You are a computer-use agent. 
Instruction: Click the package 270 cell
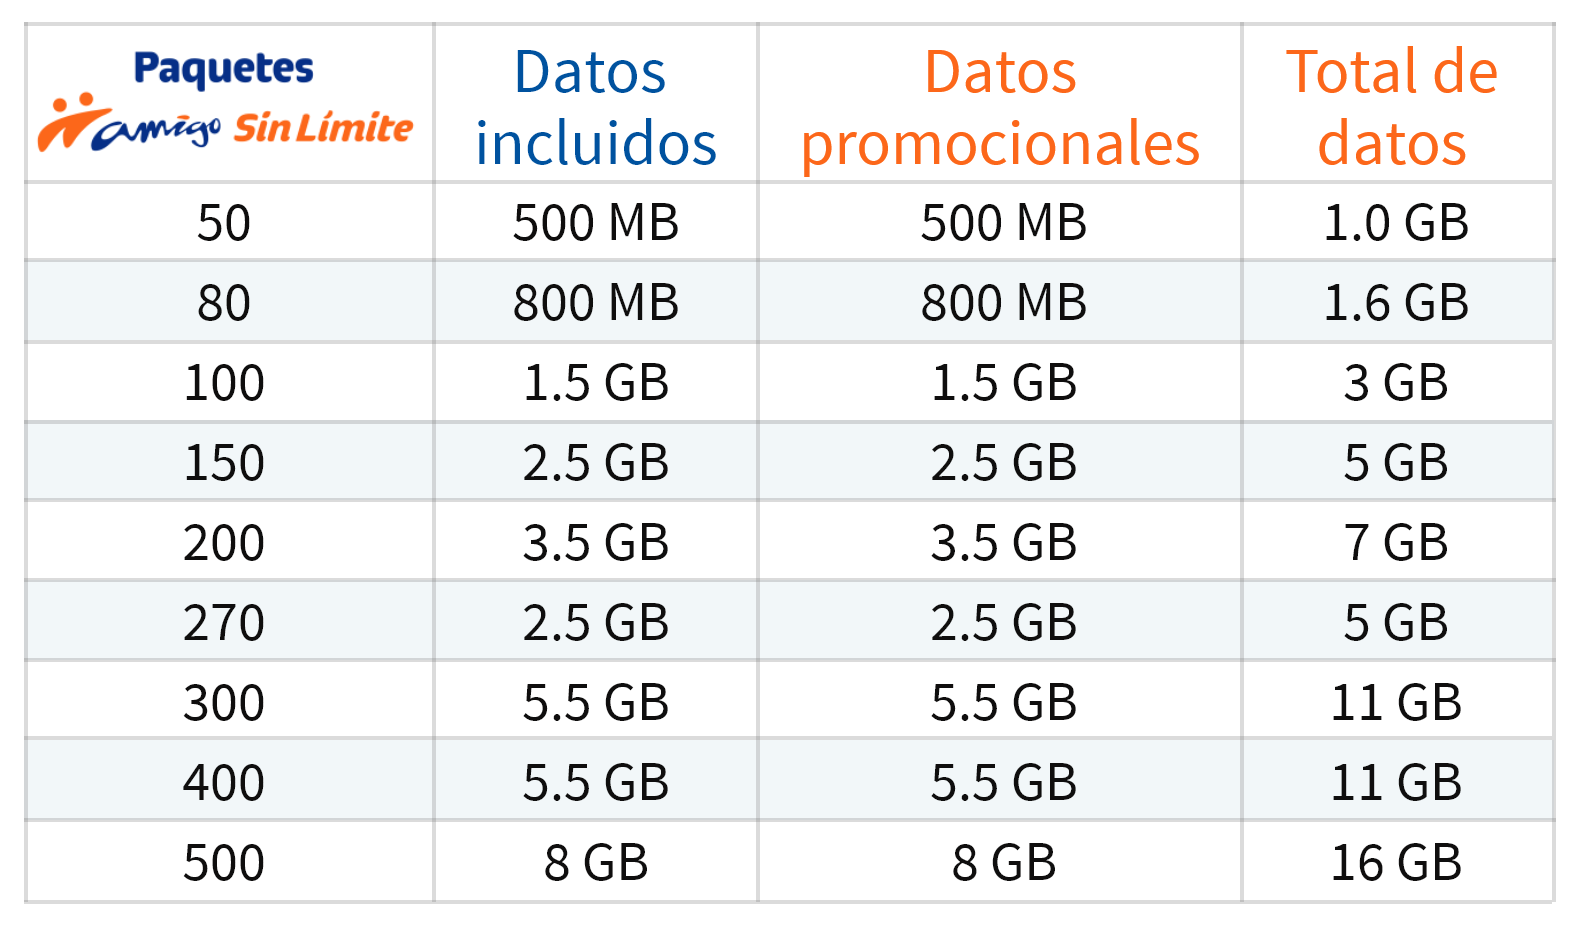pos(223,623)
